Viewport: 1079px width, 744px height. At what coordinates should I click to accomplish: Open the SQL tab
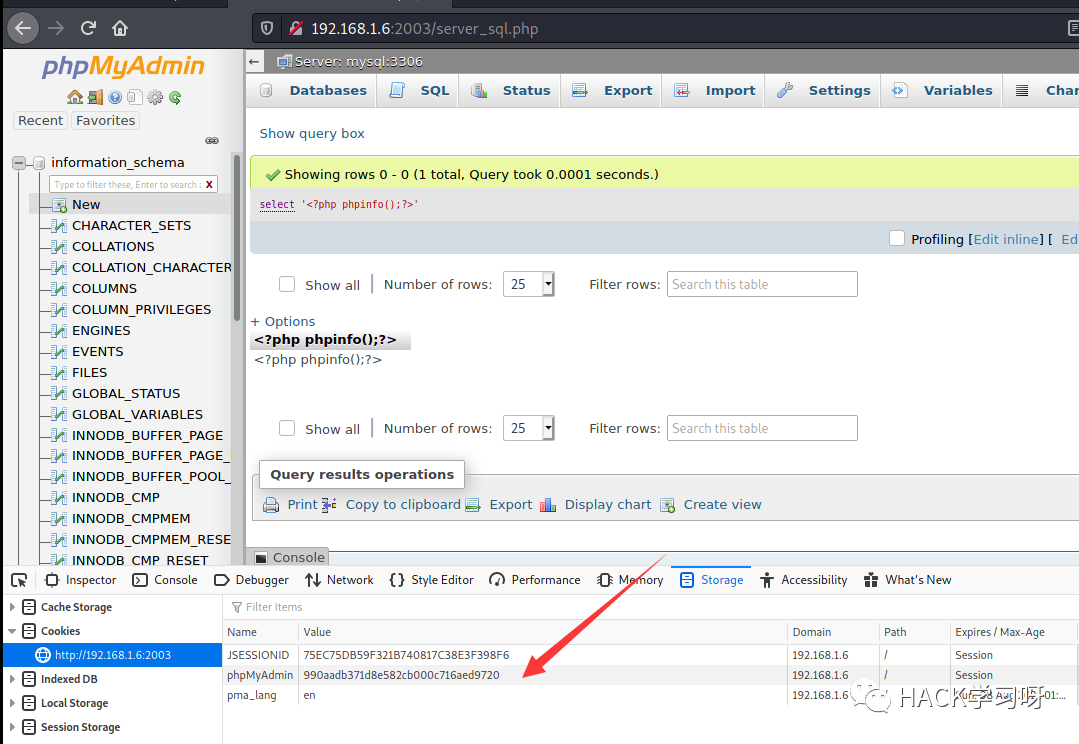[x=420, y=91]
